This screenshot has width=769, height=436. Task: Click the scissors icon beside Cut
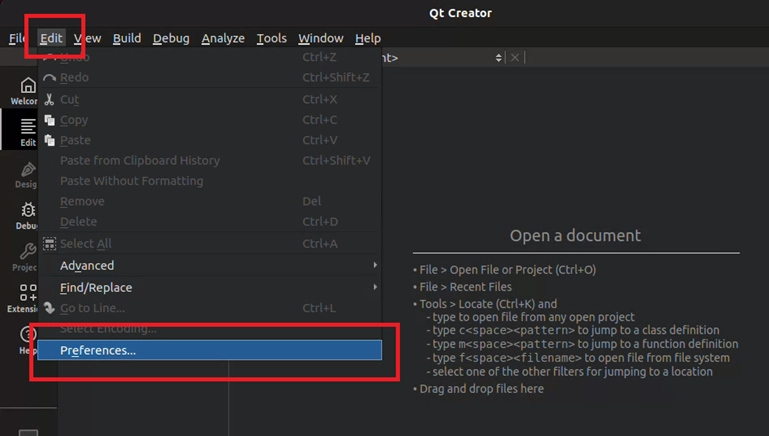click(x=49, y=100)
